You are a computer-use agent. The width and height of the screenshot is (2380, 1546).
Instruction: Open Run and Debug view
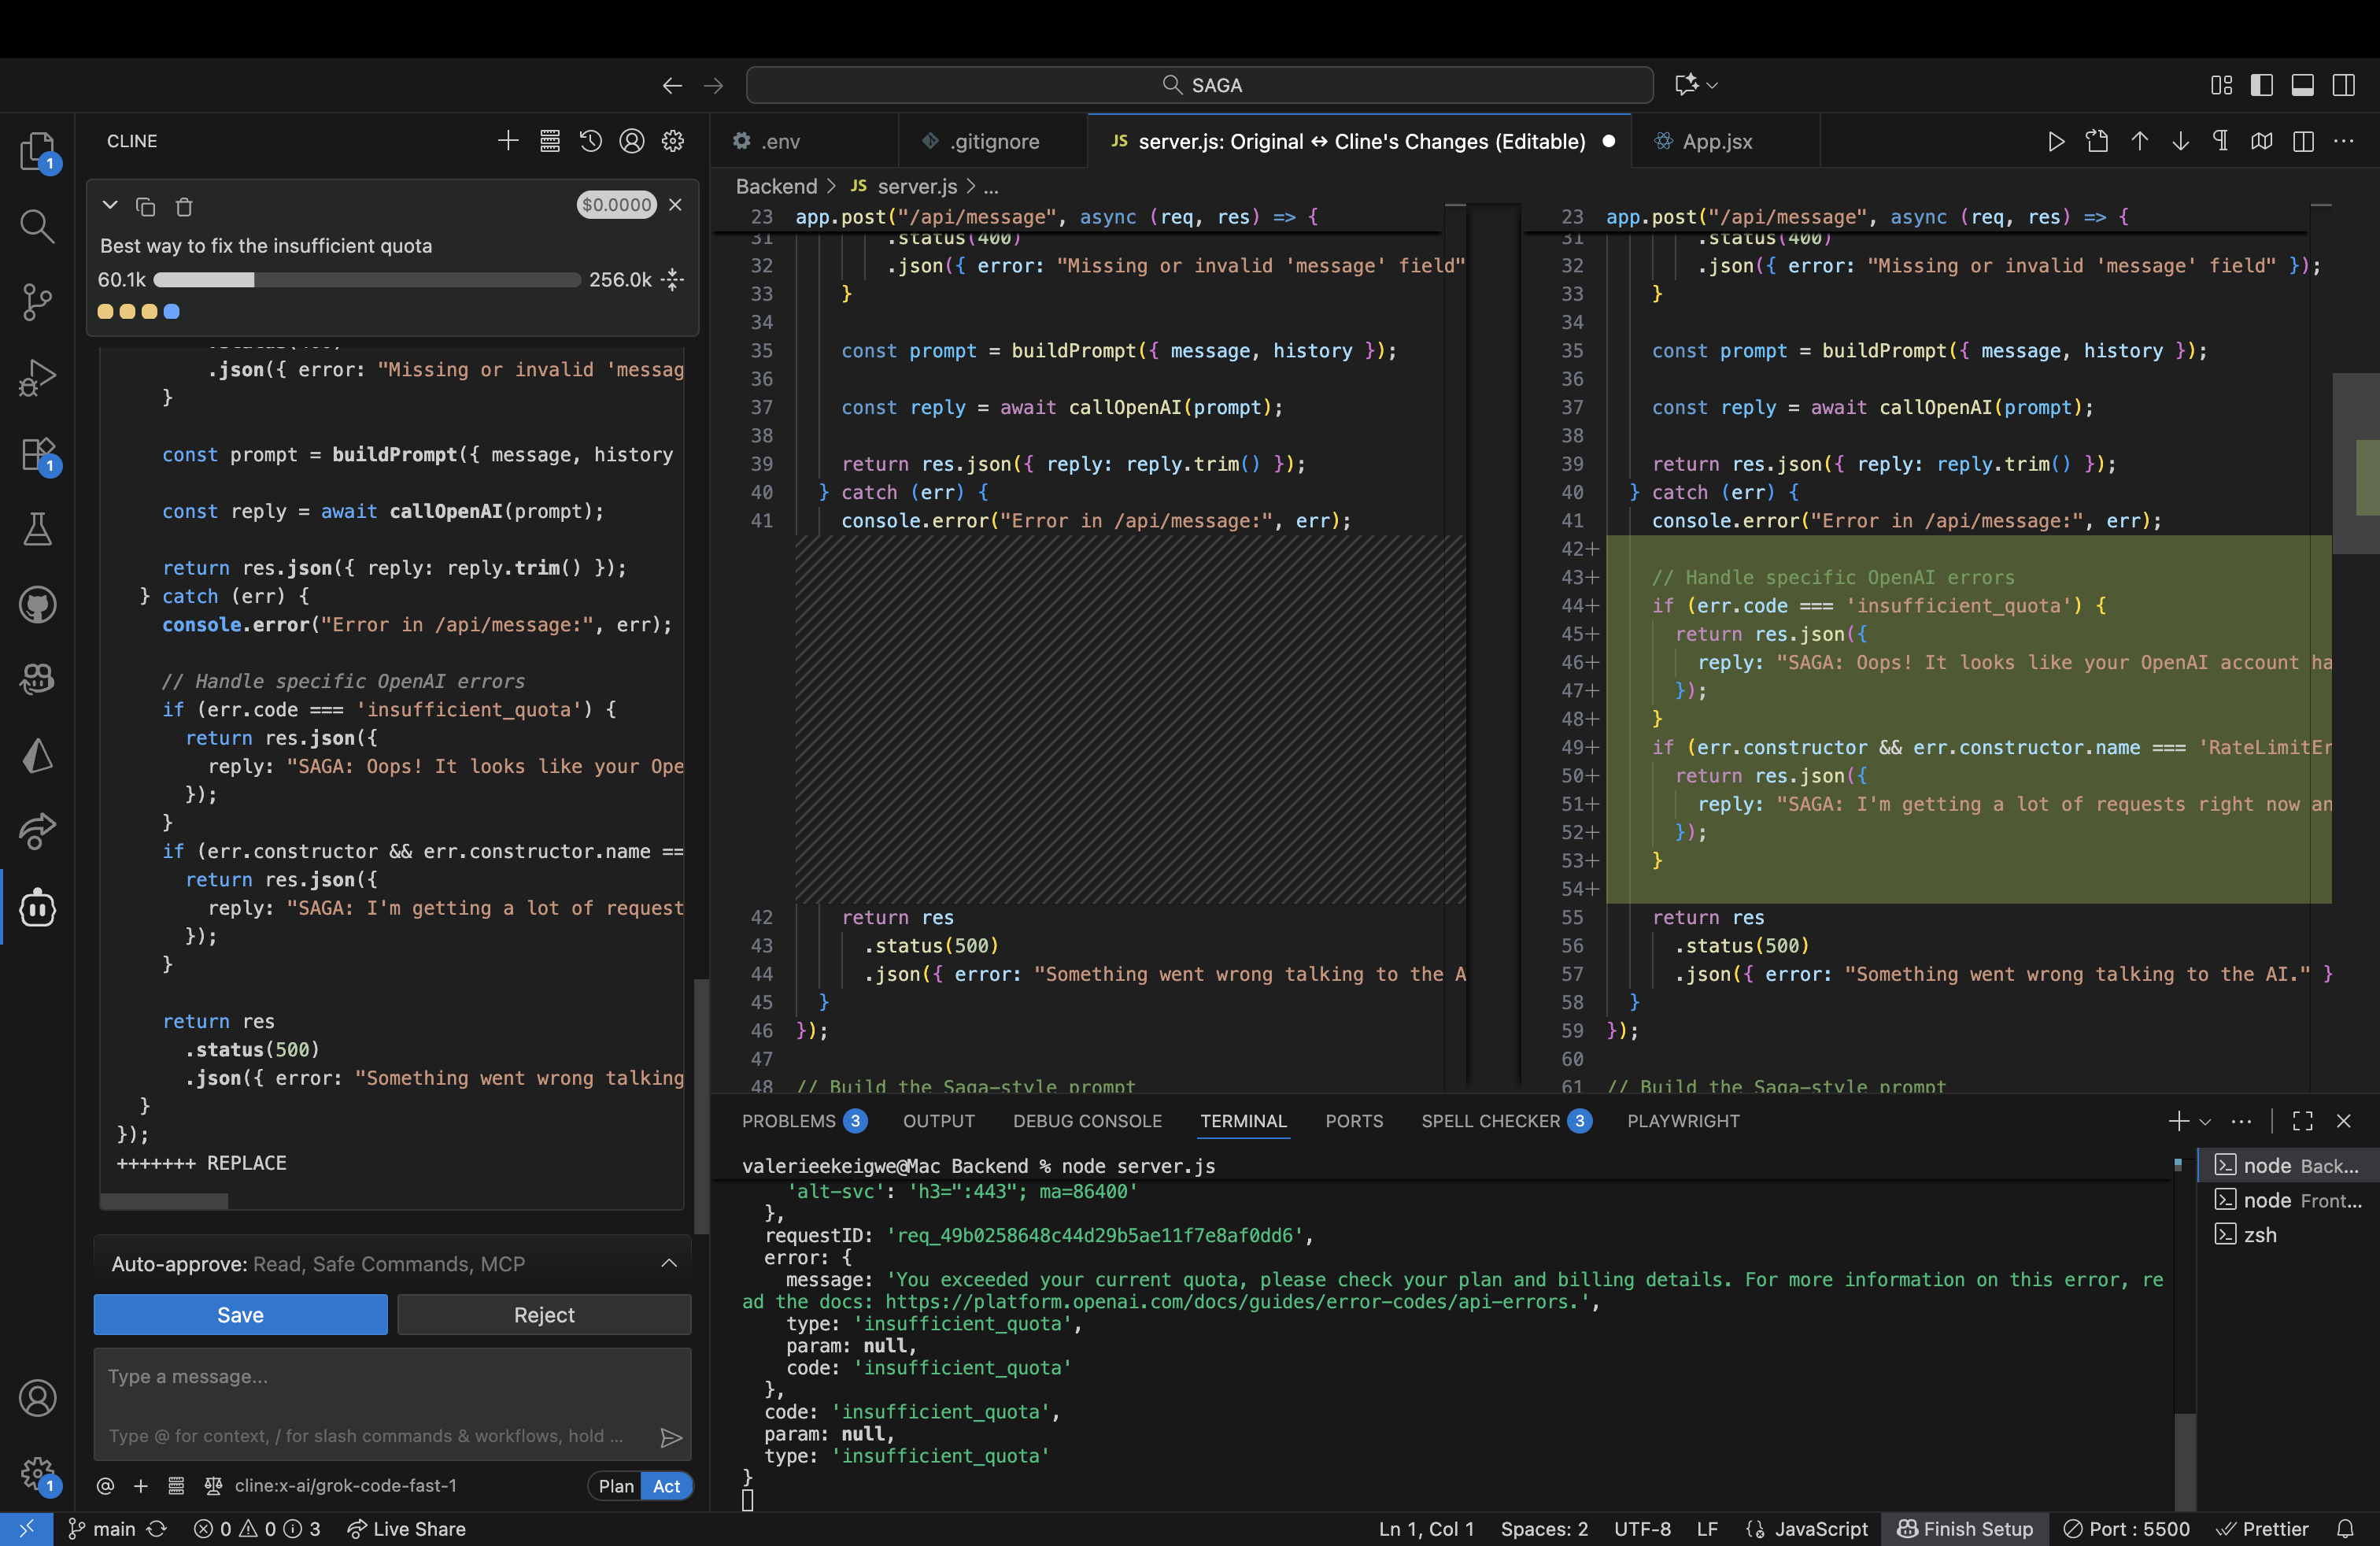[37, 378]
